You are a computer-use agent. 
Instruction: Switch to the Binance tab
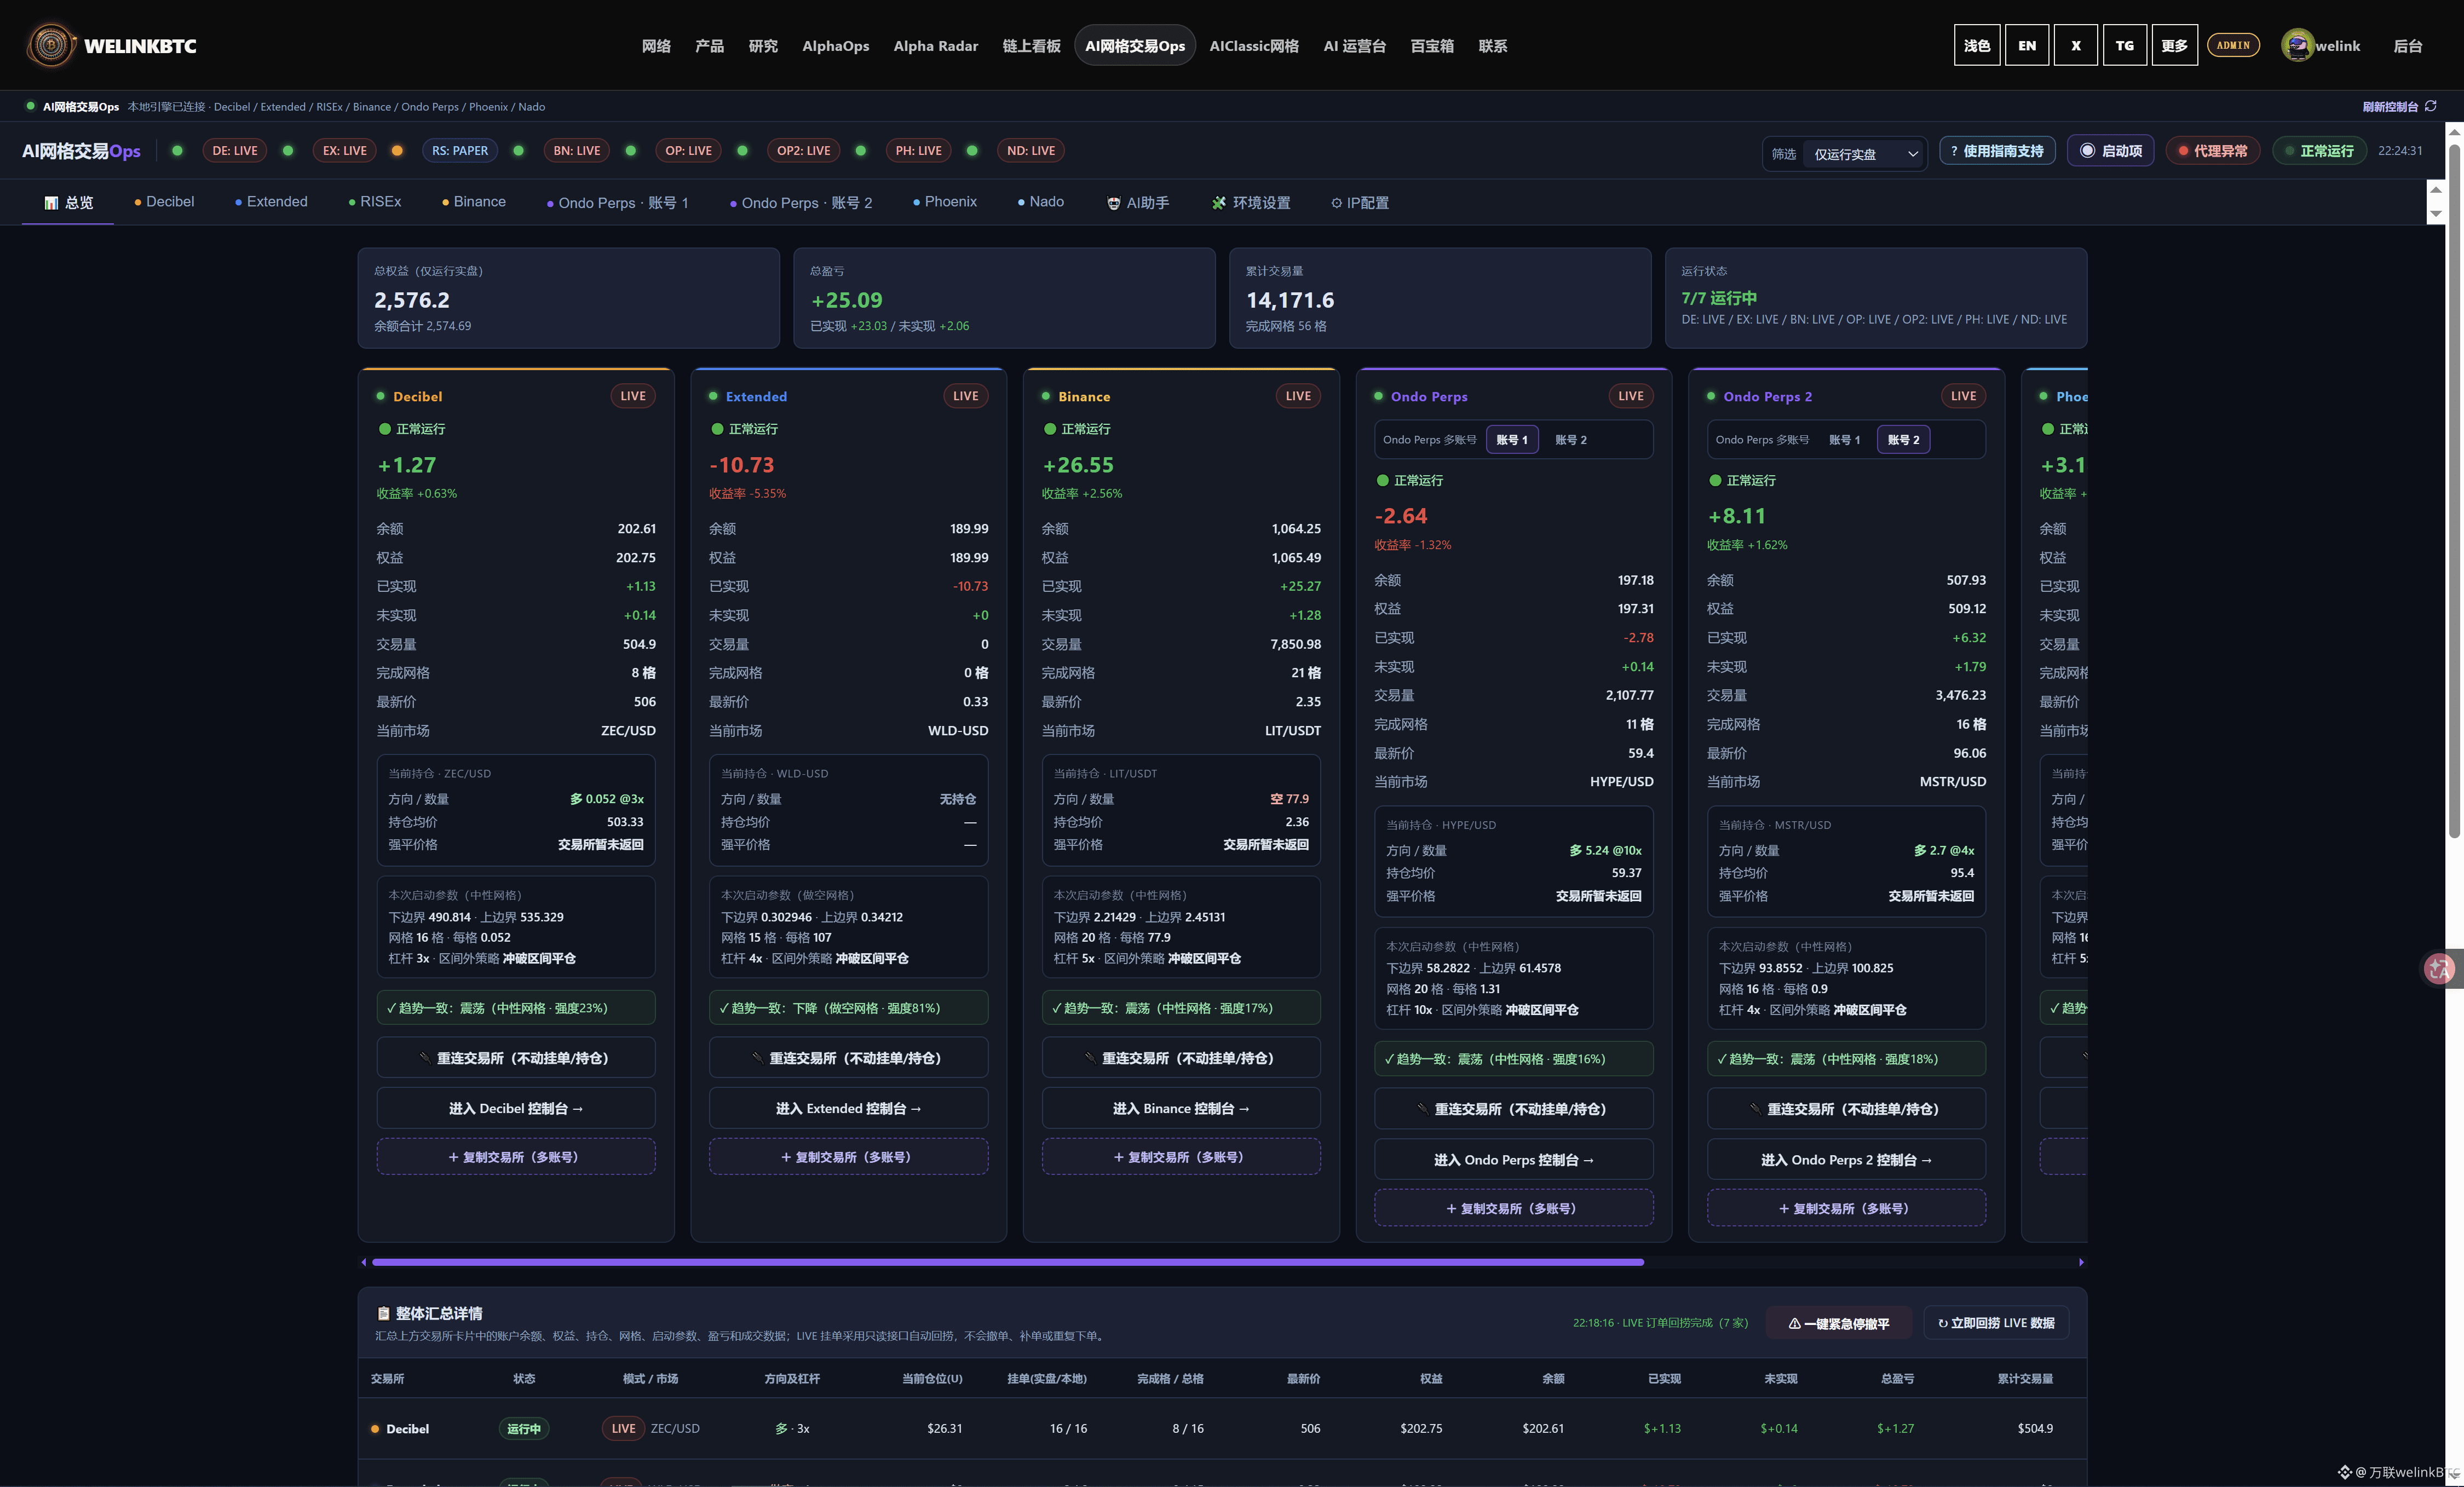click(474, 202)
